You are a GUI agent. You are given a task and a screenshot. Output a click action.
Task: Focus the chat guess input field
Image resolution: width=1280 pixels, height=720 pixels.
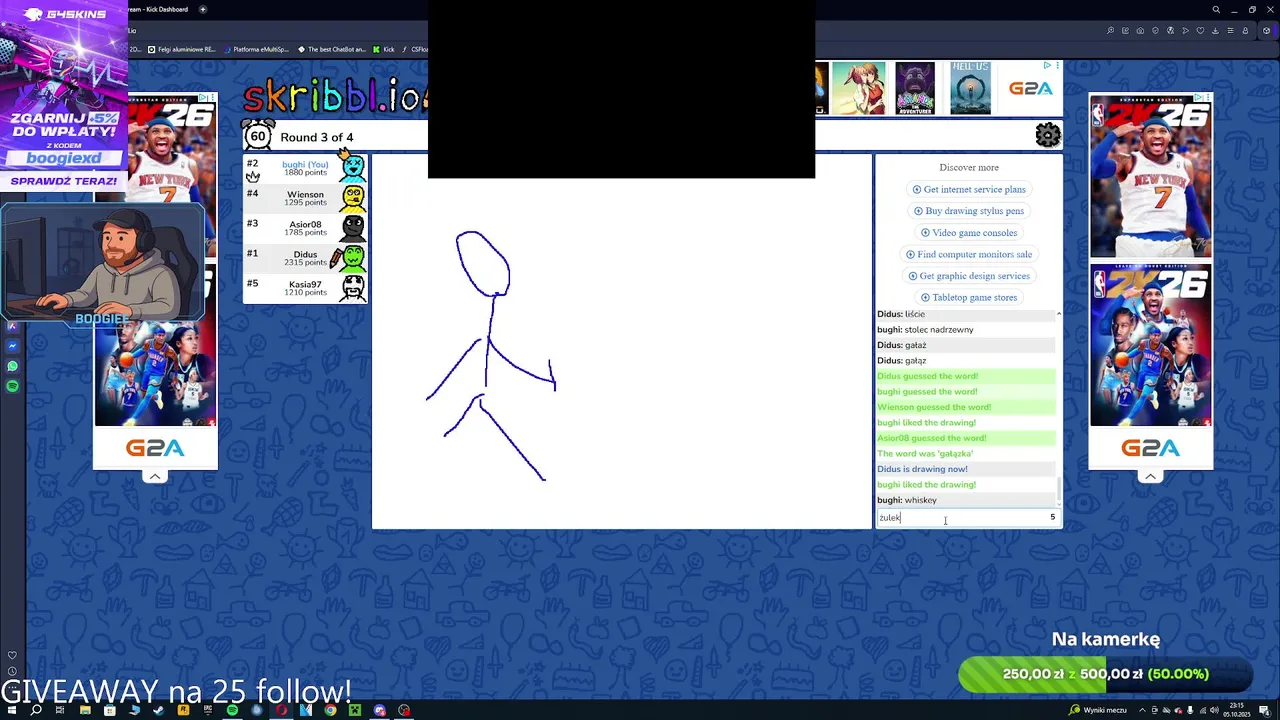point(968,517)
